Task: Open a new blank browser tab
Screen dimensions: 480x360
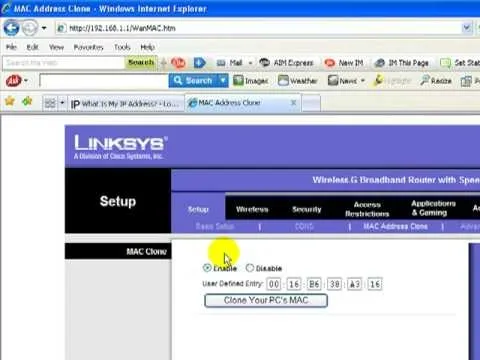Action: click(x=311, y=103)
